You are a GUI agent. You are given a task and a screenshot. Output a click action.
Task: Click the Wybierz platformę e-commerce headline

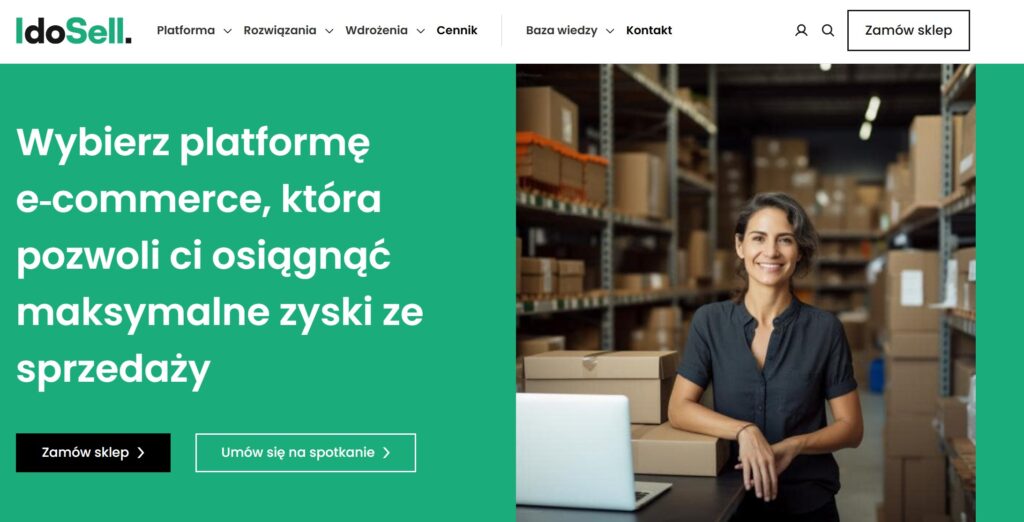pos(220,256)
